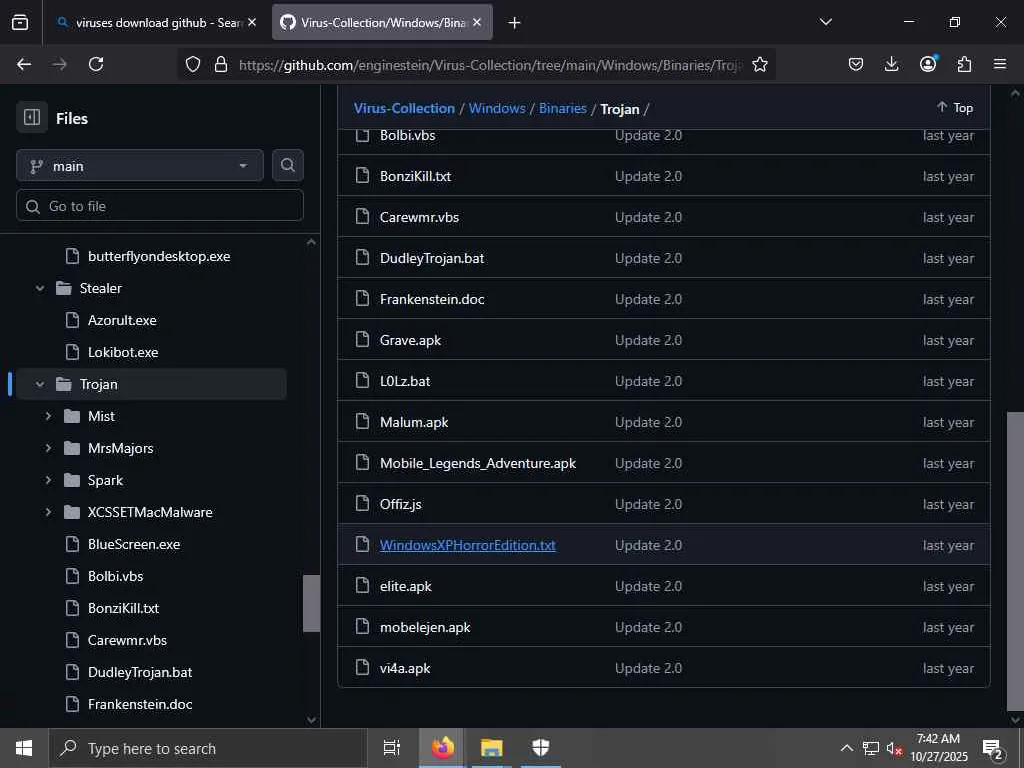Open WindowsXPHorrorEdition.txt file link
This screenshot has height=768, width=1024.
pyautogui.click(x=468, y=545)
